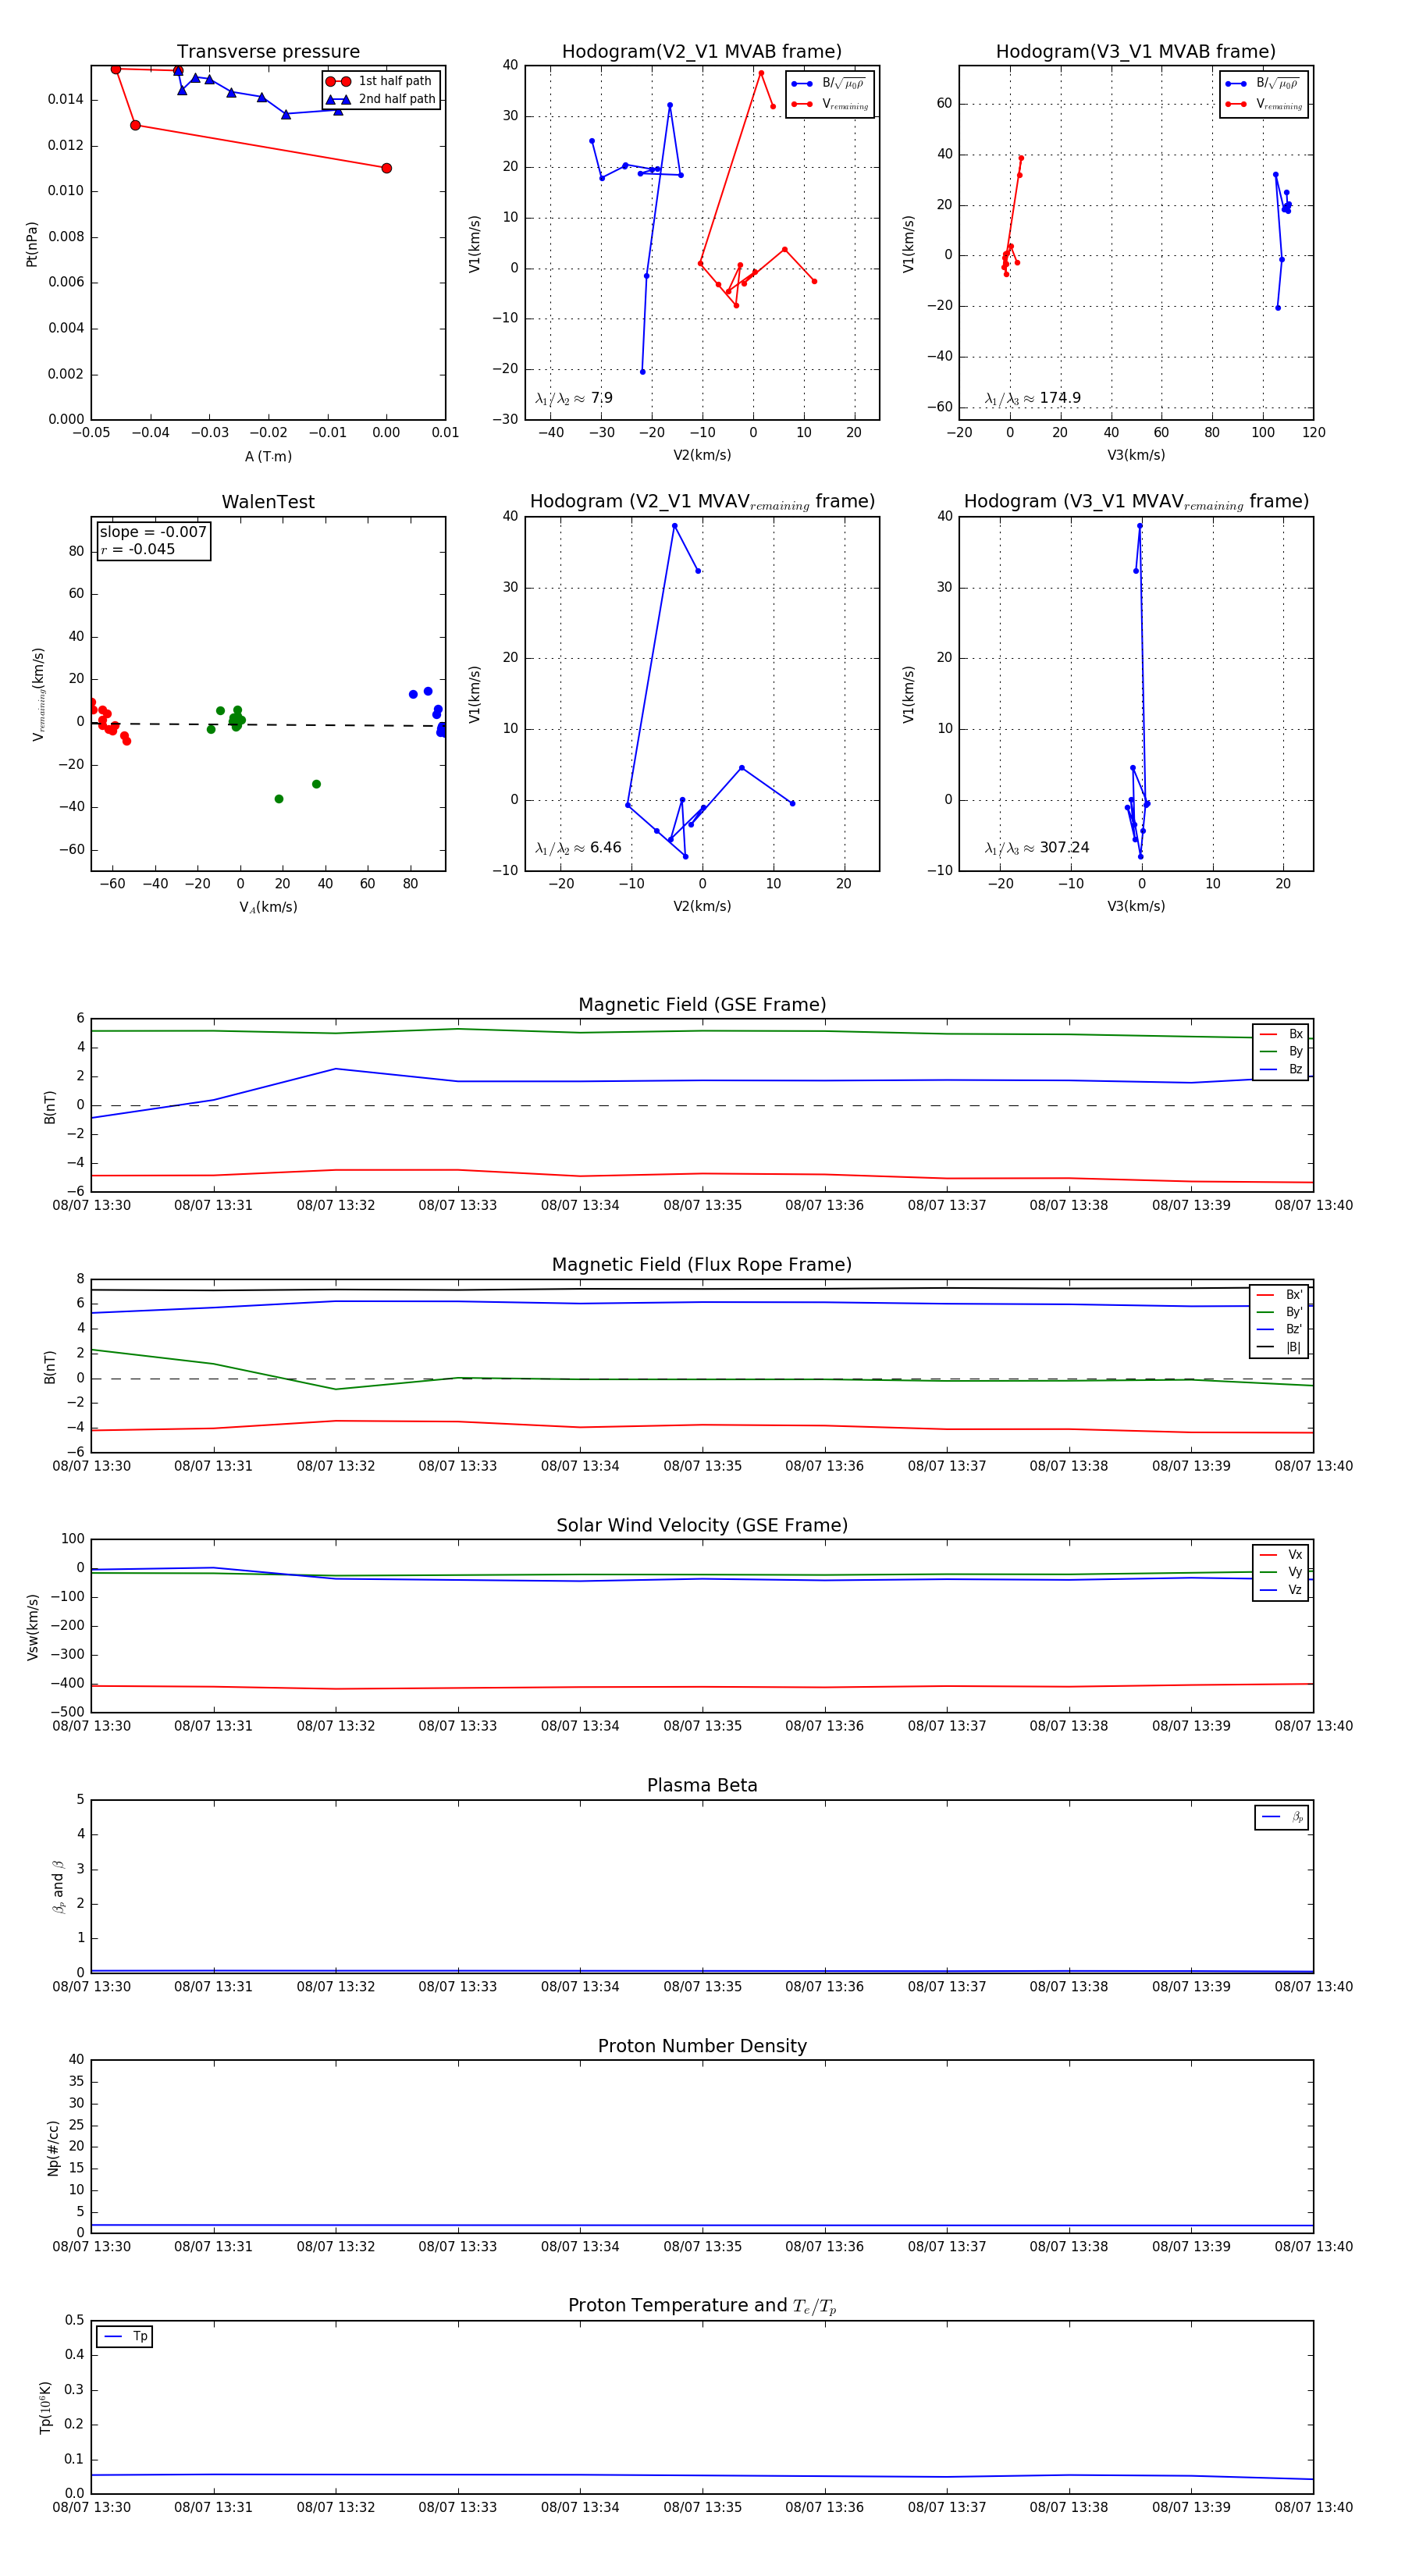Image resolution: width=1405 pixels, height=2576 pixels.
Task: Click '08/07 13:30' tick on proton temperature axis
Action: [x=91, y=2507]
